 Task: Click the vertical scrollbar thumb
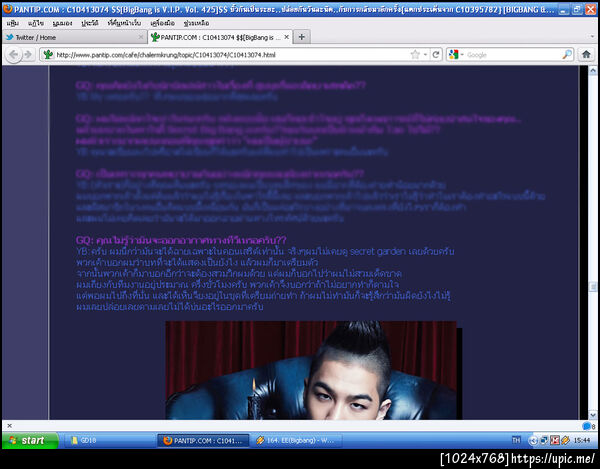click(593, 287)
